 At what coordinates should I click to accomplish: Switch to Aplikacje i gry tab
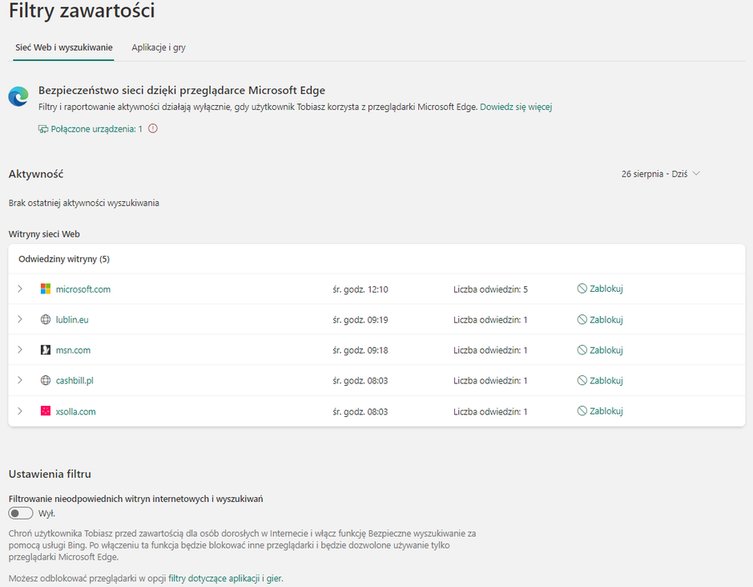click(158, 48)
